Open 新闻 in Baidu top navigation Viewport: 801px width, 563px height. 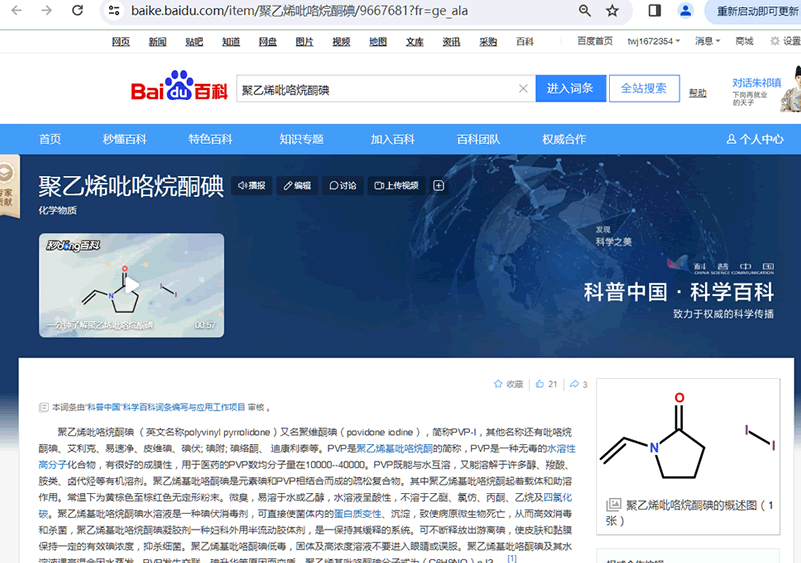coord(157,41)
